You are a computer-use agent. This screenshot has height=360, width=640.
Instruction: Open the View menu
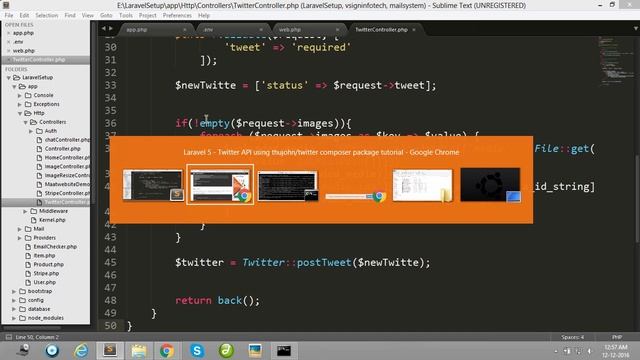coord(88,16)
